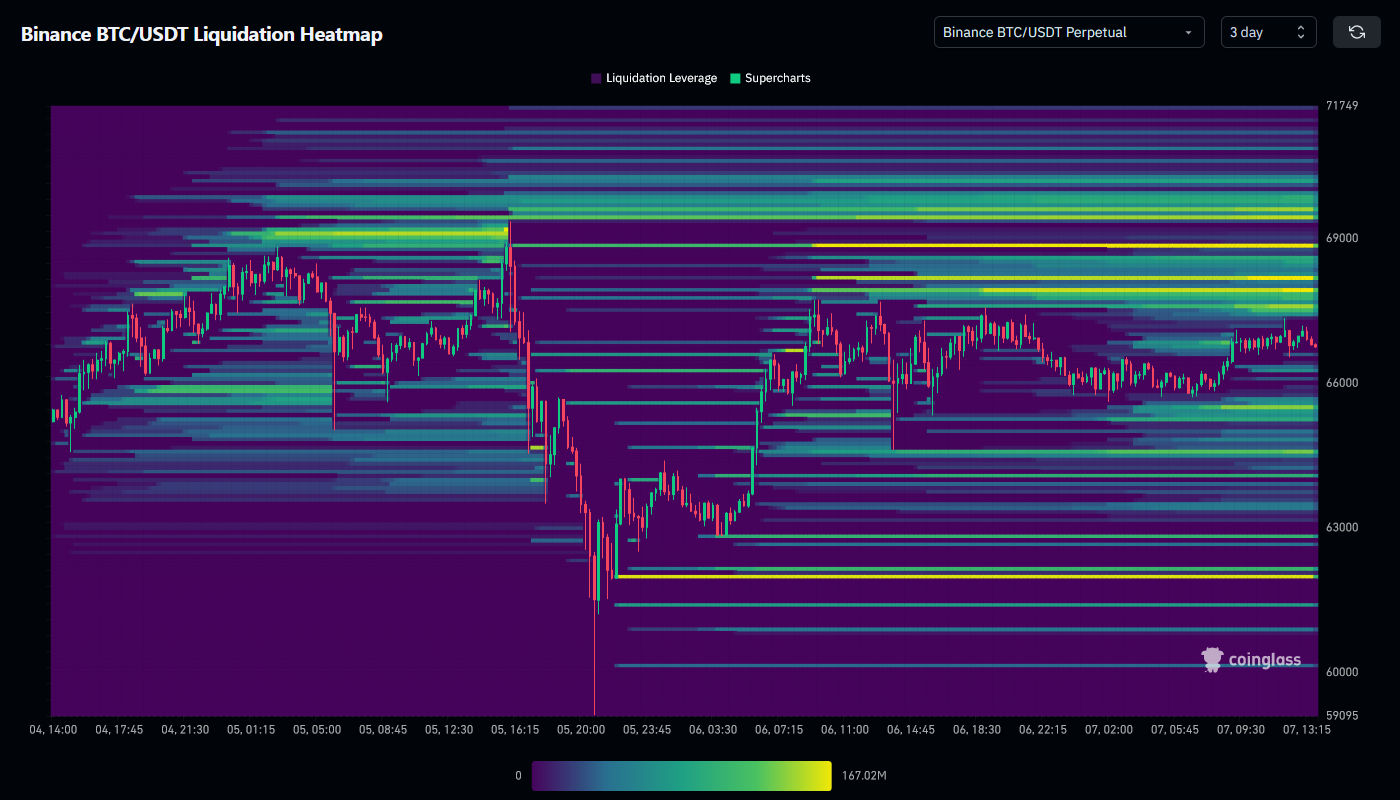
Task: Click the 06, 18:30 time axis label
Action: click(977, 730)
